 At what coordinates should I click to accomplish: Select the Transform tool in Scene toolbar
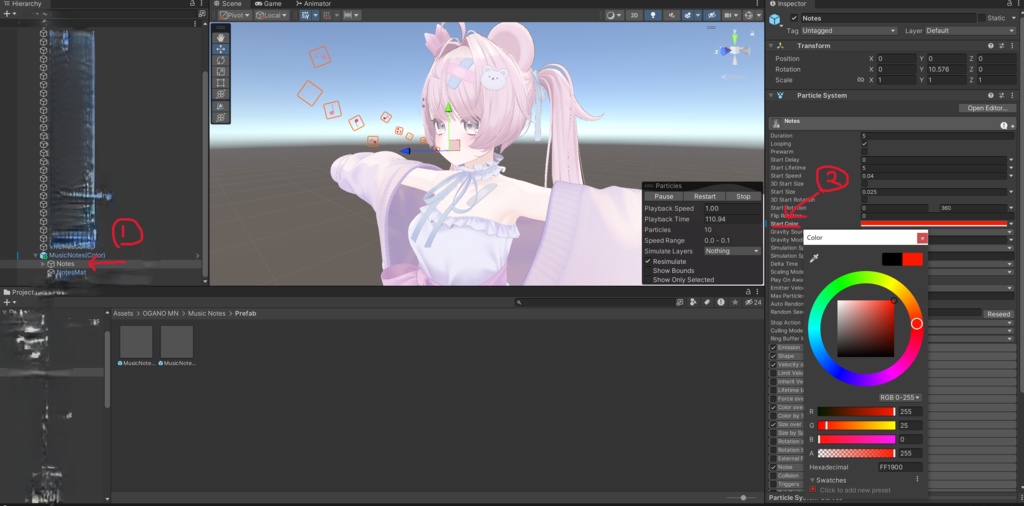pos(221,94)
